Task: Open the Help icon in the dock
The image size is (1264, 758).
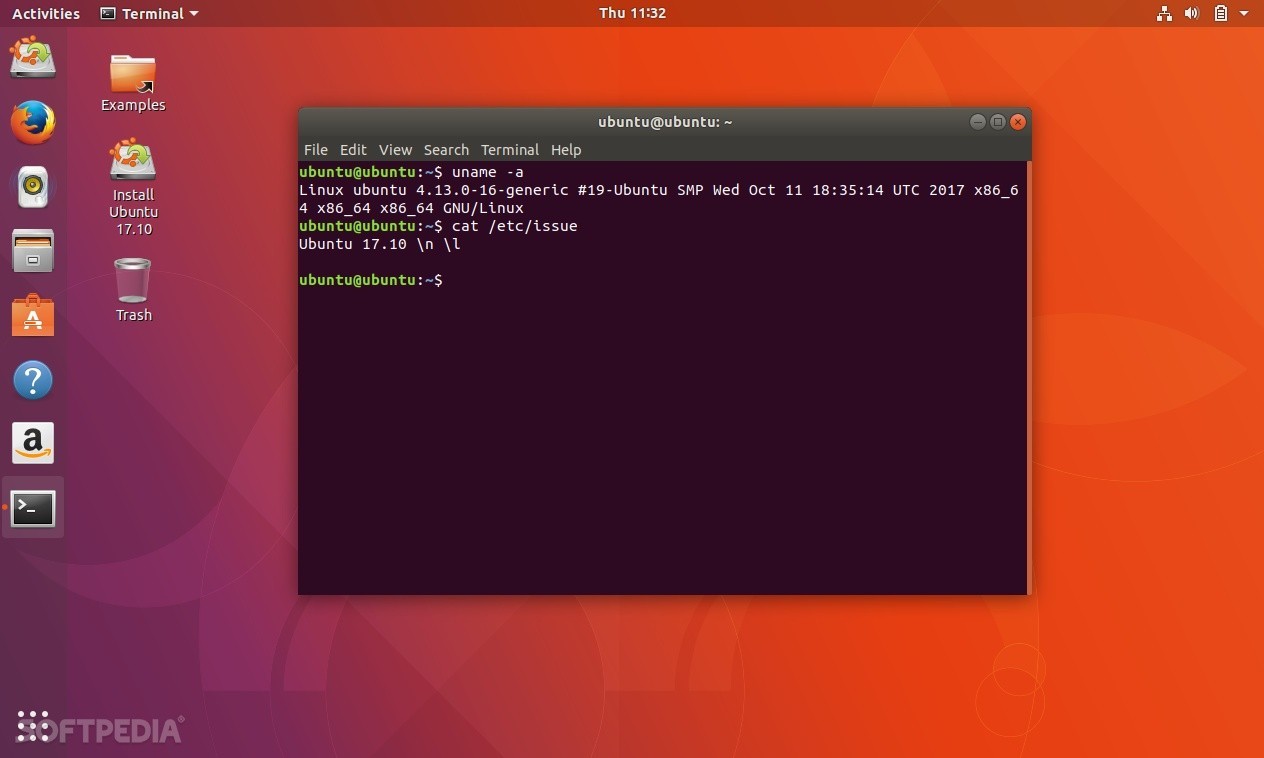Action: [x=33, y=380]
